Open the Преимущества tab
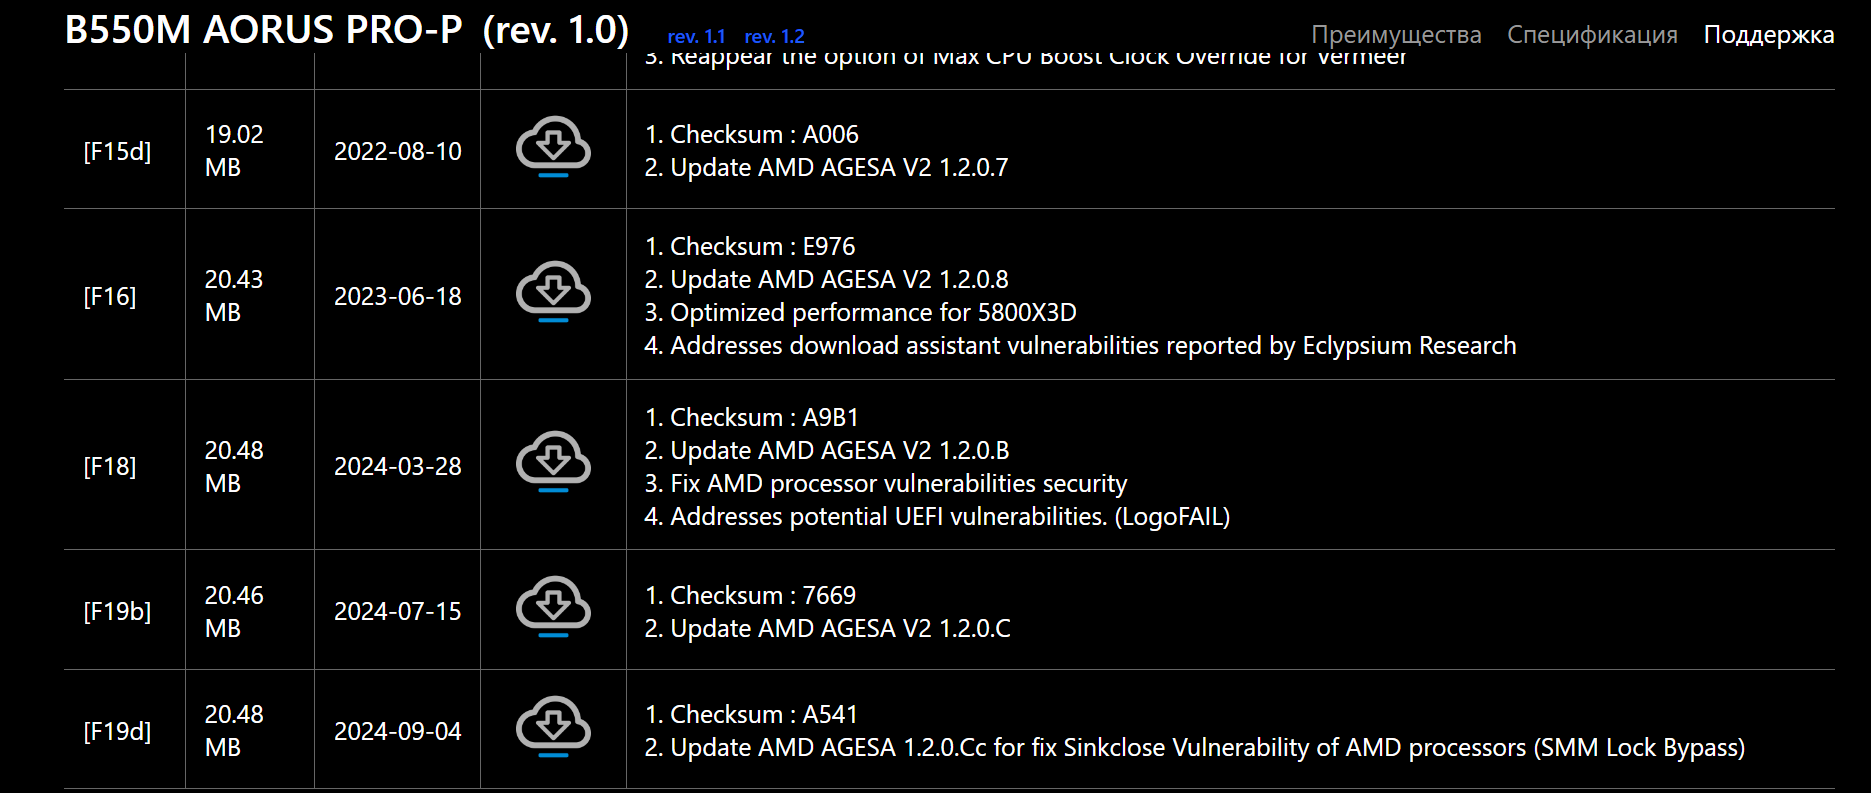This screenshot has height=793, width=1871. coord(1396,35)
